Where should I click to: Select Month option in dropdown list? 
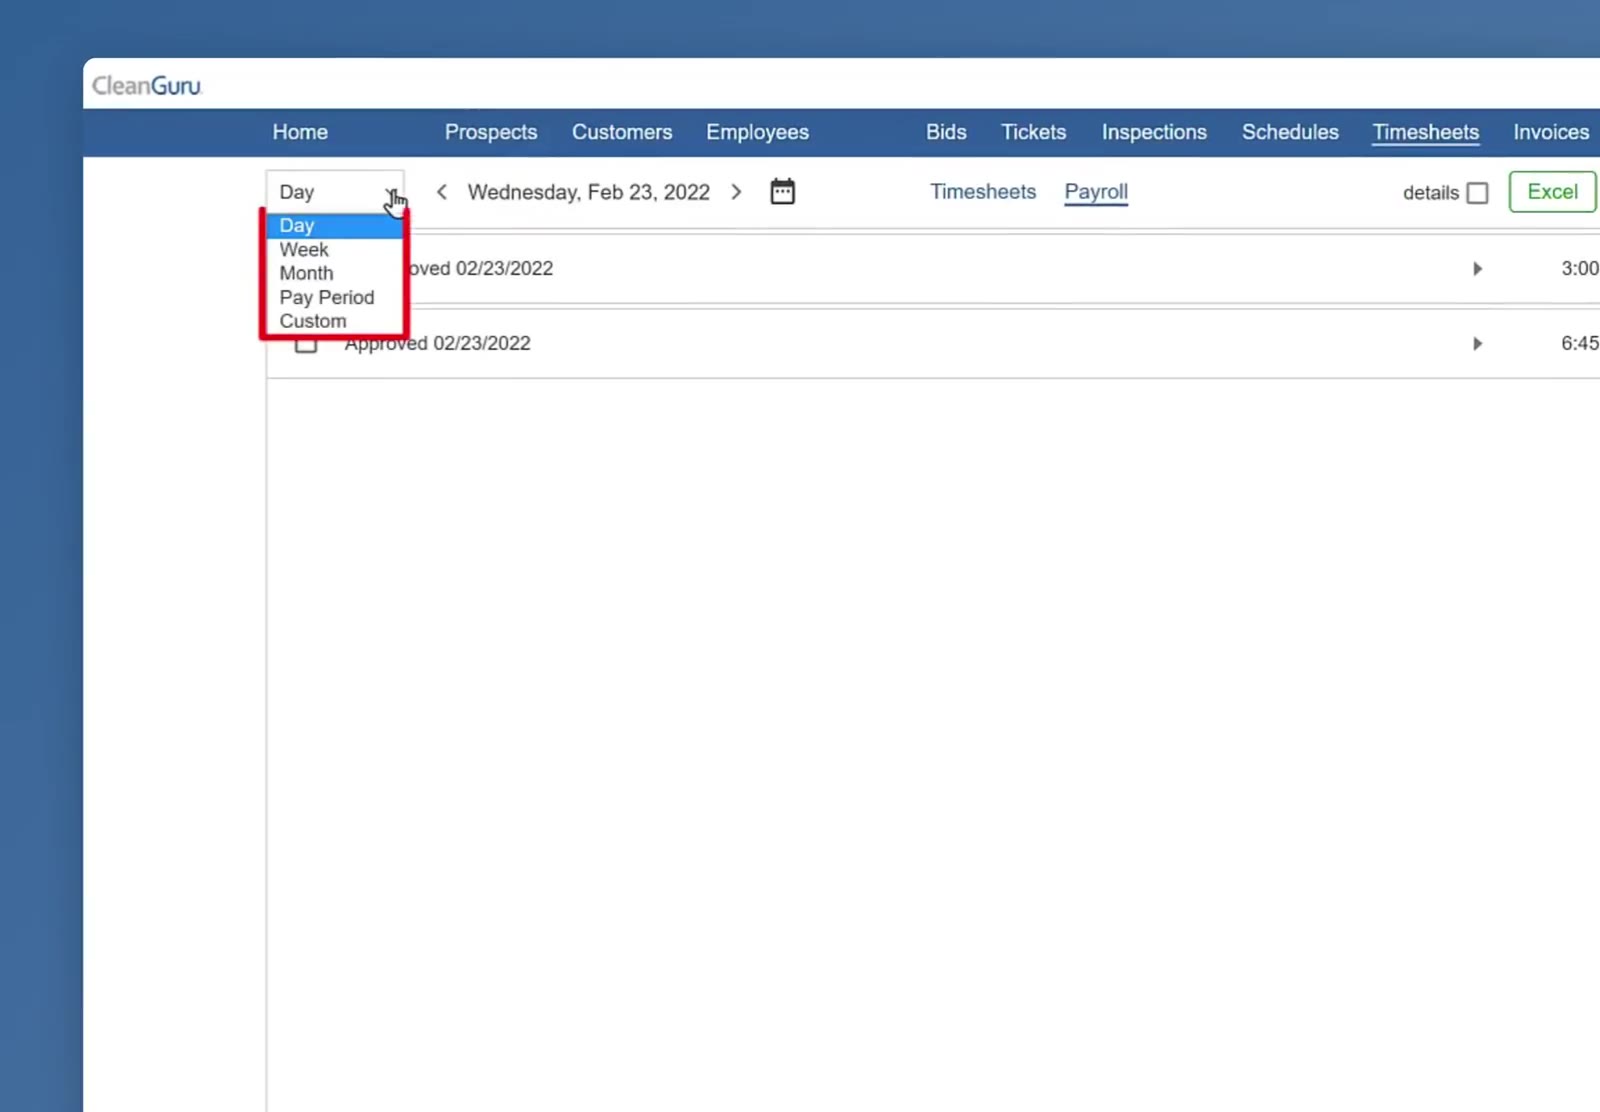pyautogui.click(x=335, y=274)
